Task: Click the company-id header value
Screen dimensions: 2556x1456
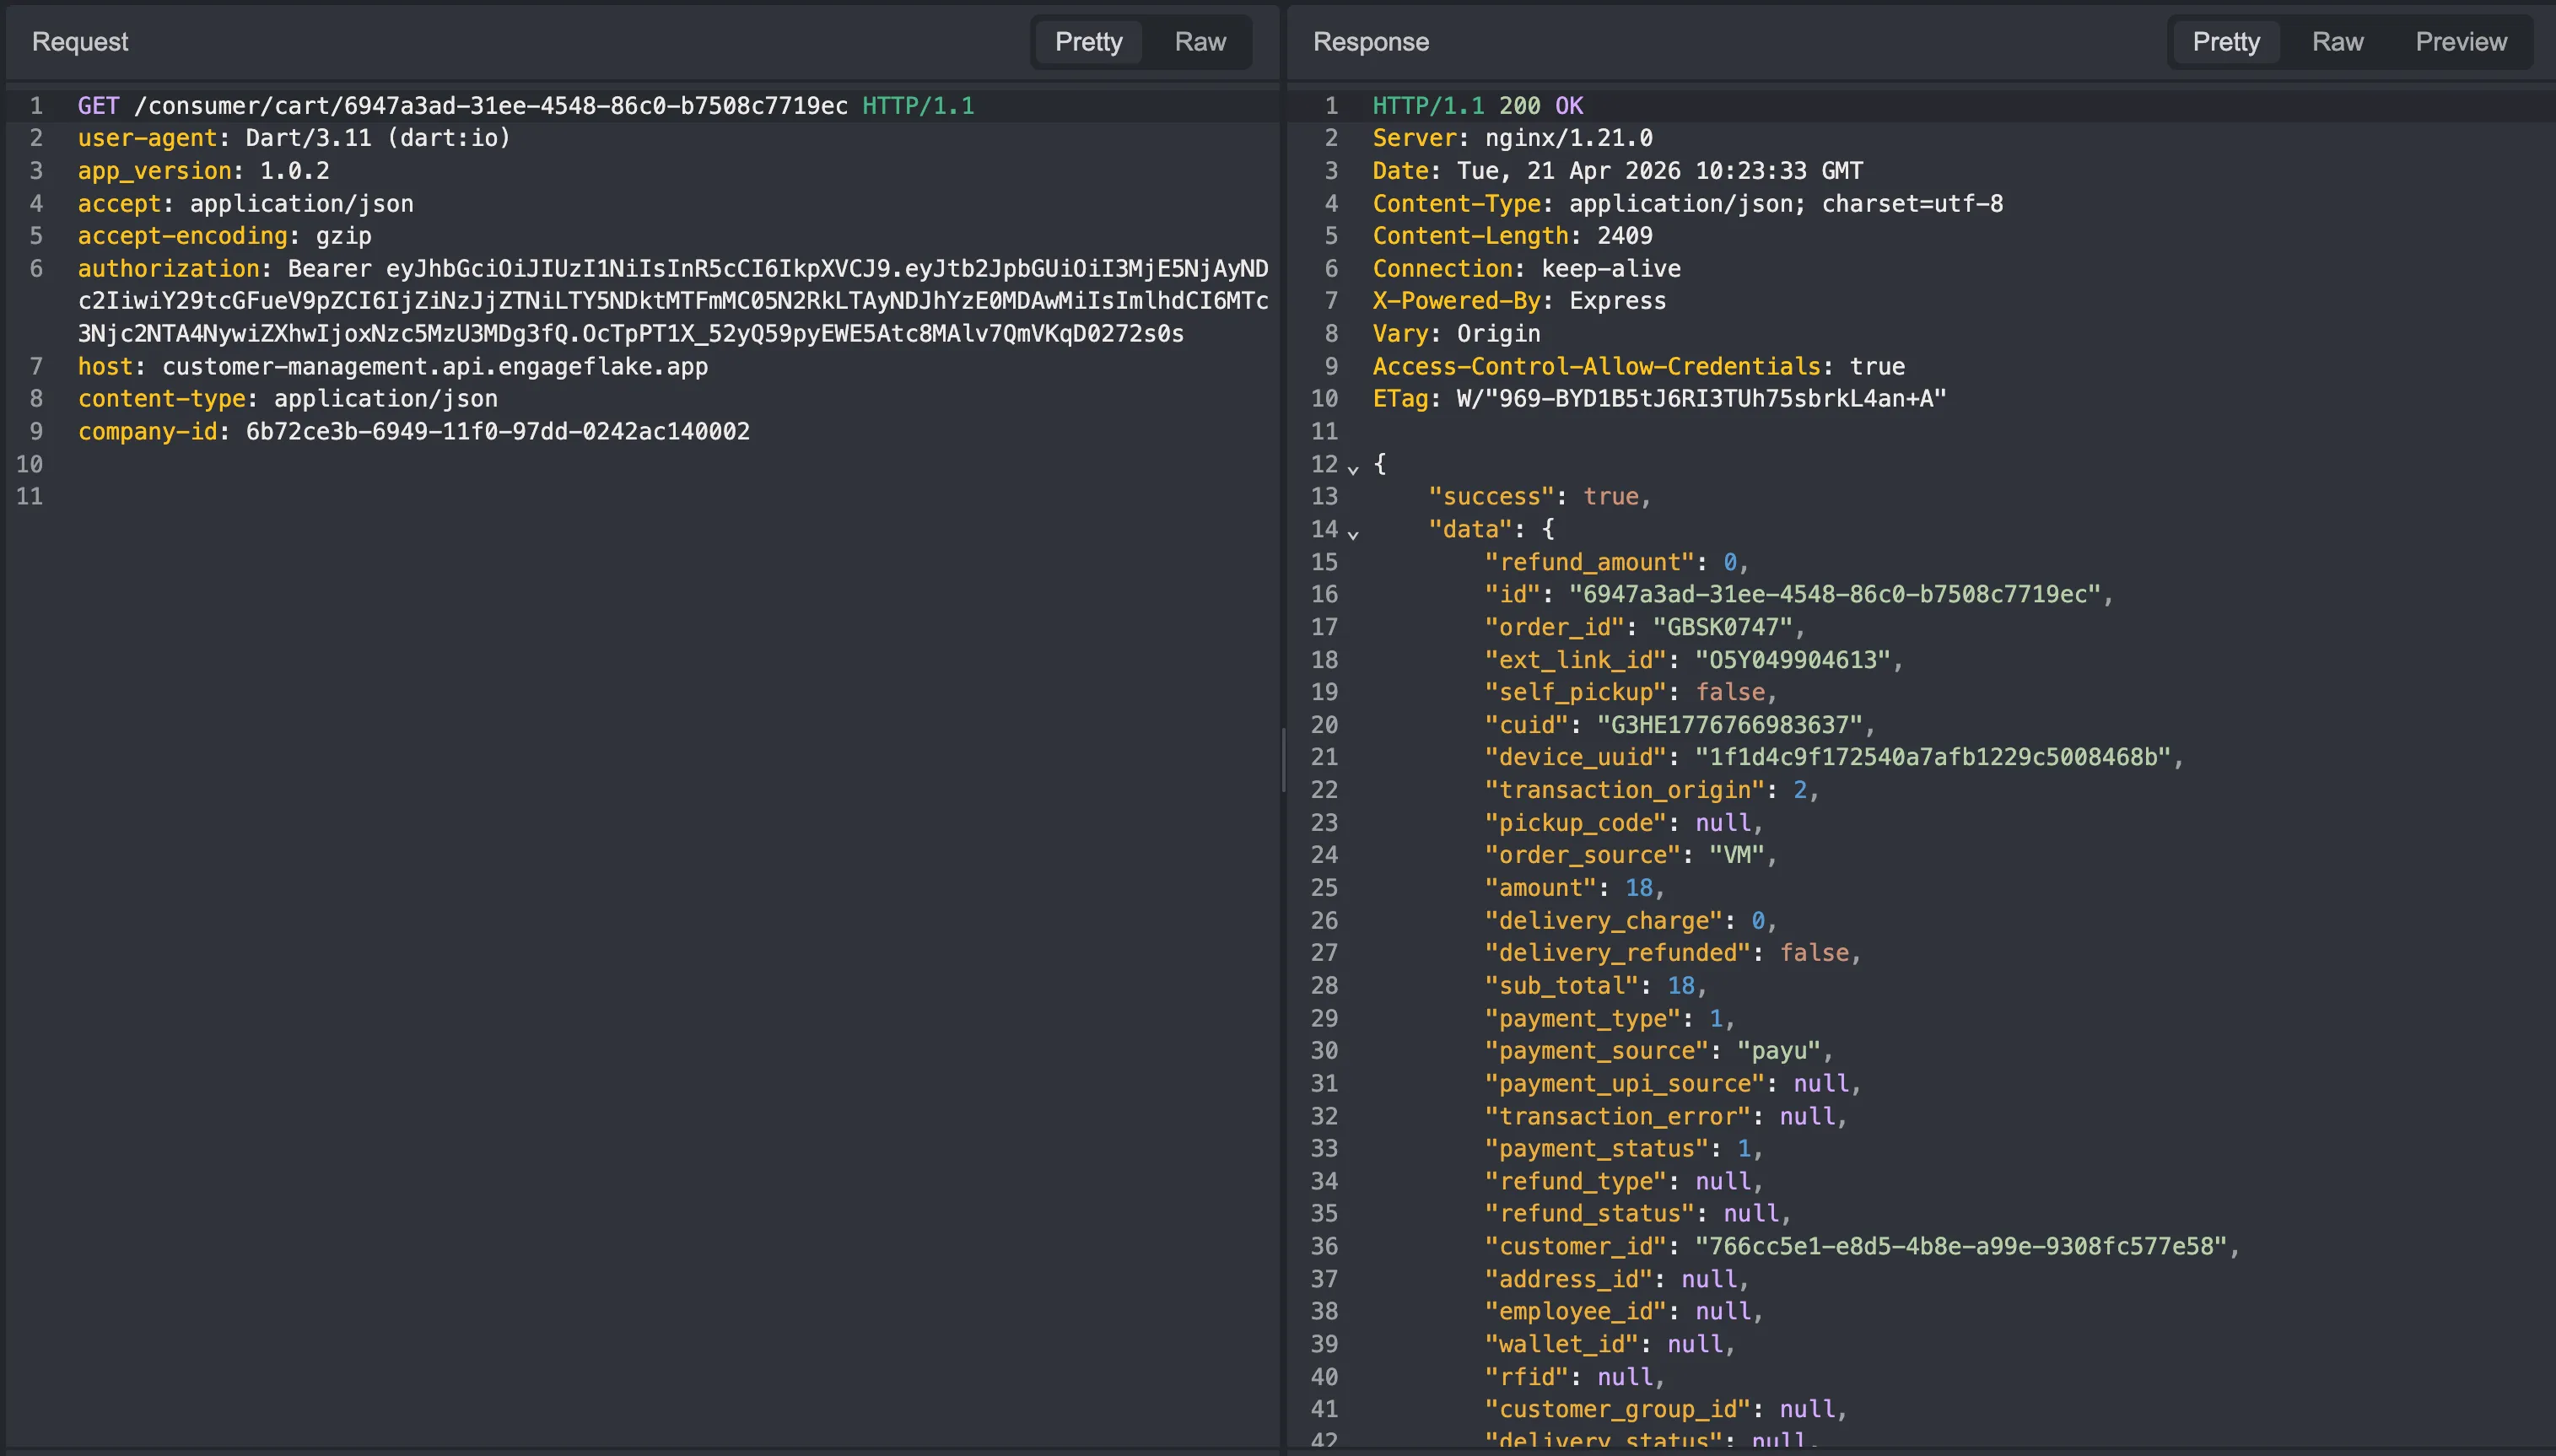Action: 497,431
